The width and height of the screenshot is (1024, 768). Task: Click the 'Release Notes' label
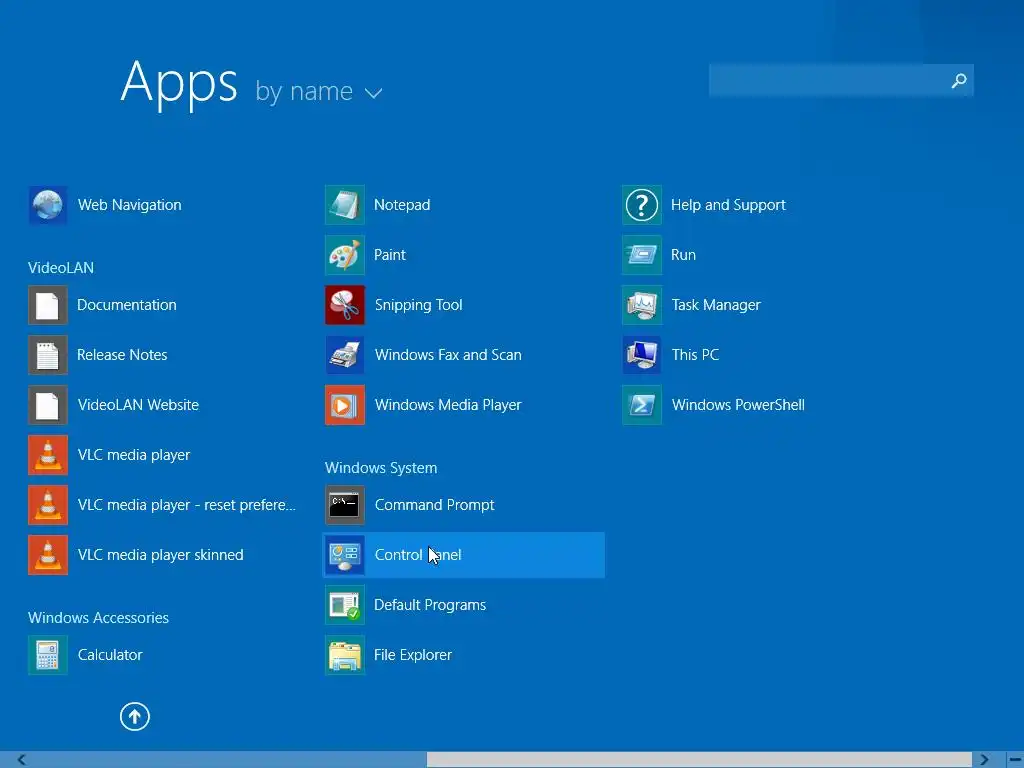tap(122, 355)
